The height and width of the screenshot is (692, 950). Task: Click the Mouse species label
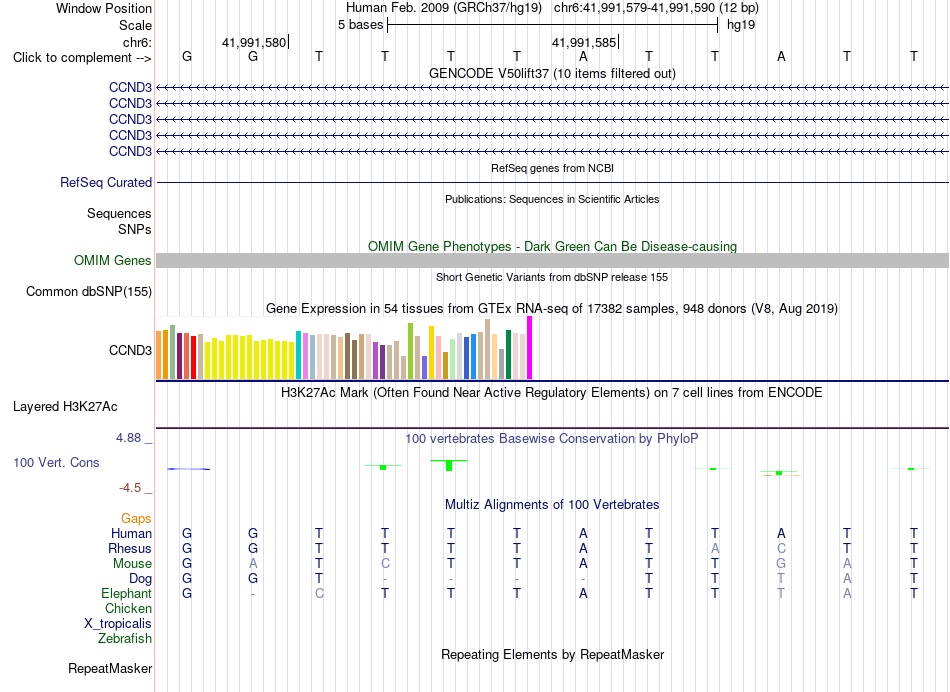132,564
